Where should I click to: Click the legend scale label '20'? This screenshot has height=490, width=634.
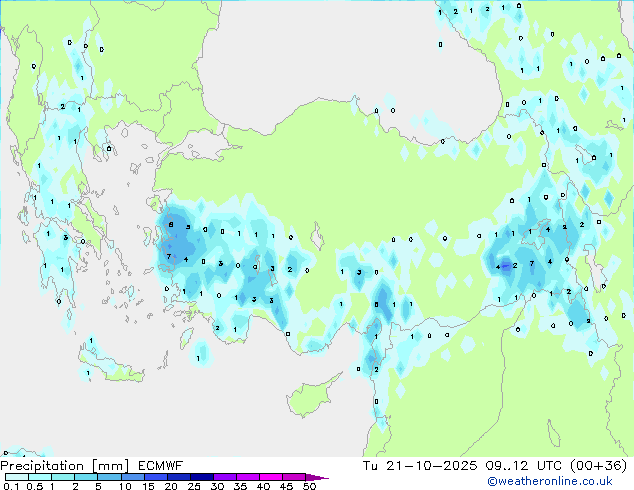coord(171,486)
